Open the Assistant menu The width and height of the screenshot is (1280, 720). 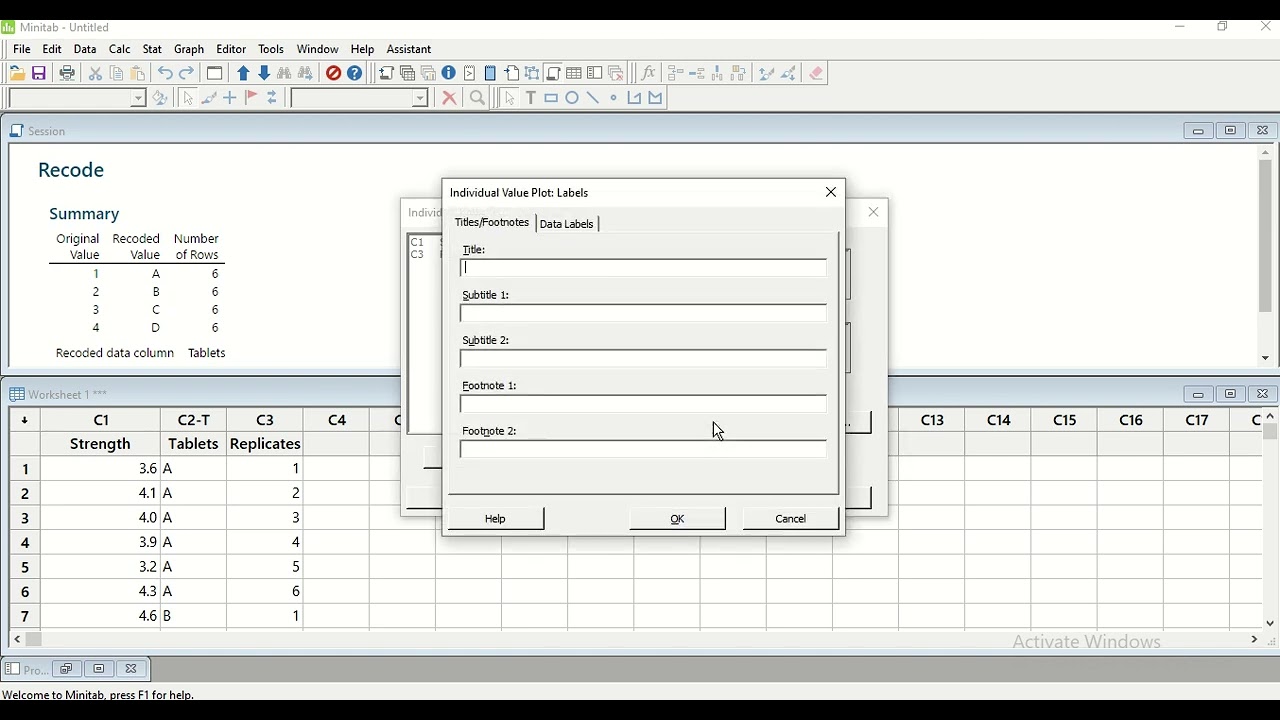pyautogui.click(x=409, y=49)
